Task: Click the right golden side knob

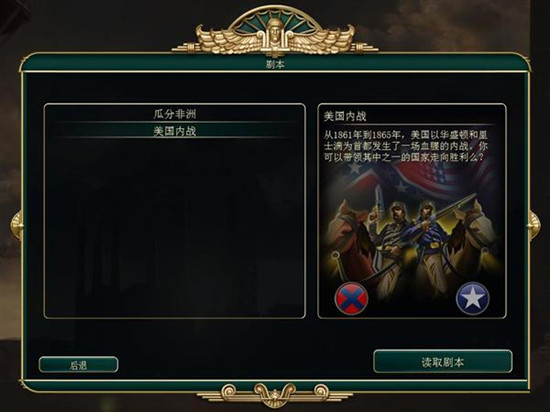Action: click(x=534, y=225)
